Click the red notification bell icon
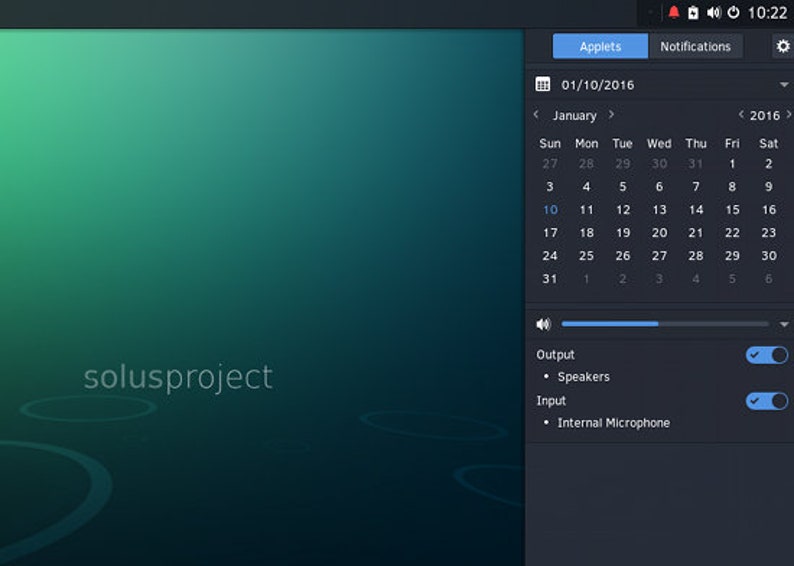Screen dimensions: 794x566 (x=673, y=13)
